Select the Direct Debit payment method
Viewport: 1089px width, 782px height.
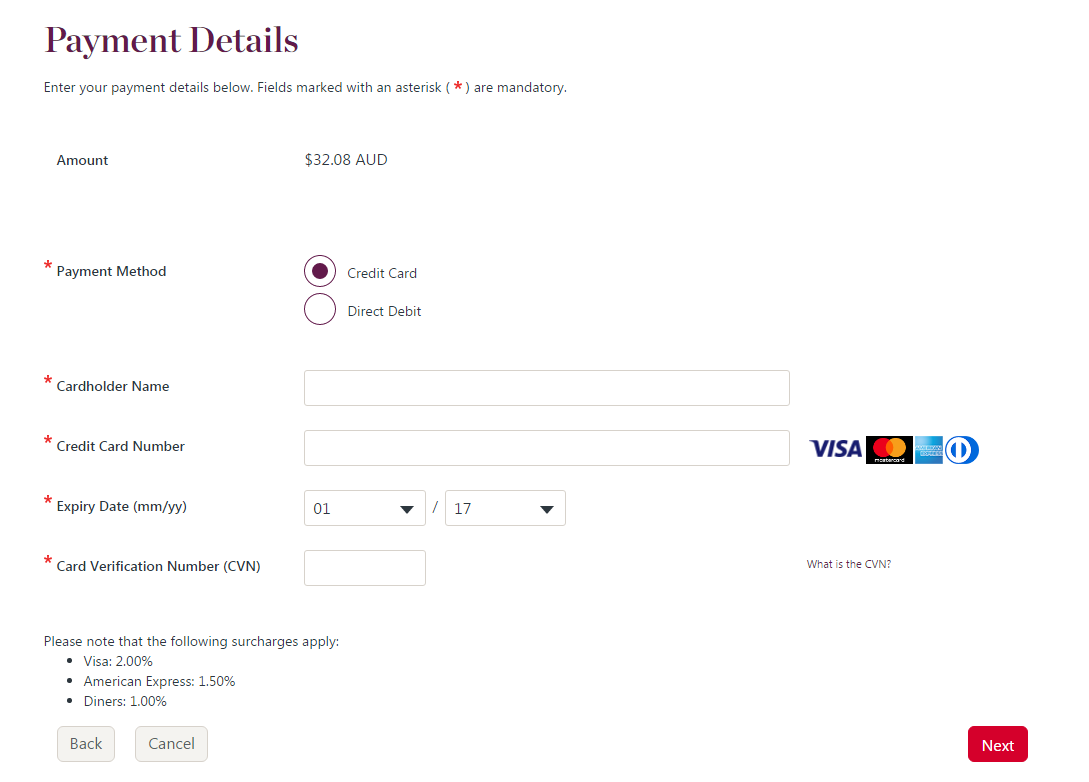[x=320, y=309]
